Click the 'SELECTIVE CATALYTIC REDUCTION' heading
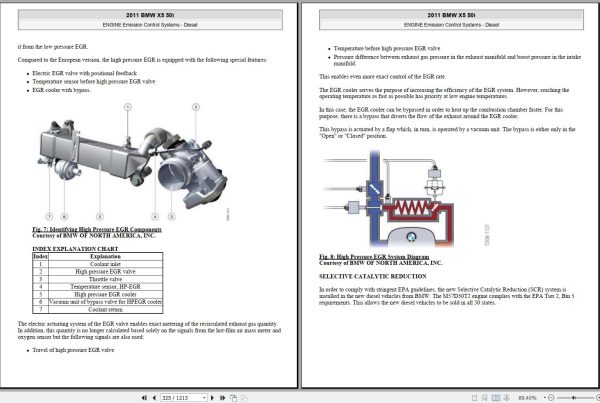Screen dimensions: 600x403 [x=373, y=276]
